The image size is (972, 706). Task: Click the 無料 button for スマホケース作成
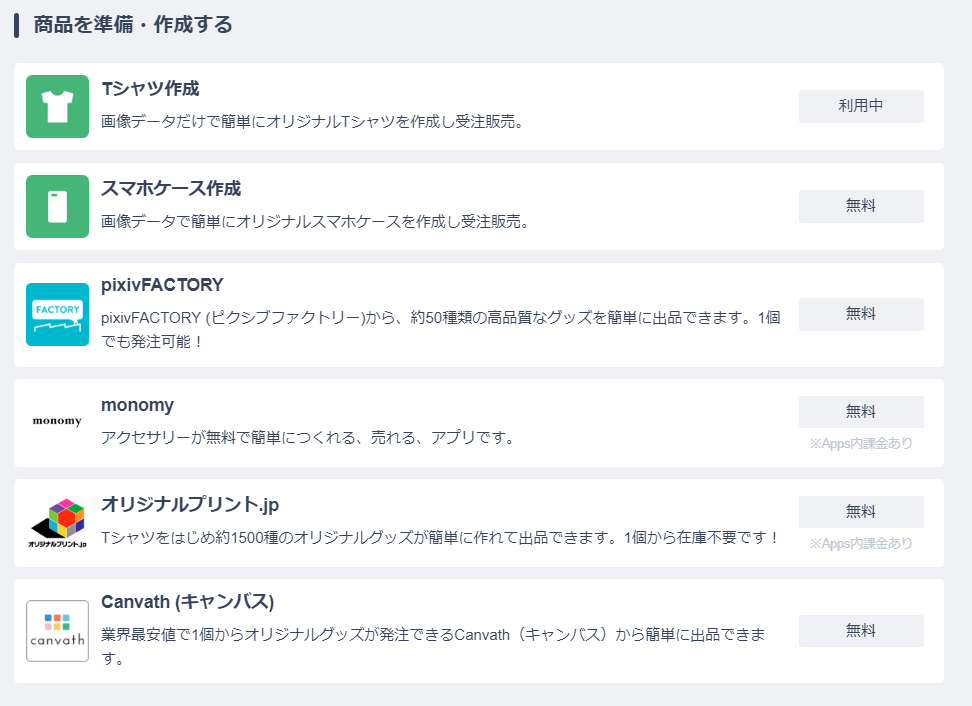(861, 206)
